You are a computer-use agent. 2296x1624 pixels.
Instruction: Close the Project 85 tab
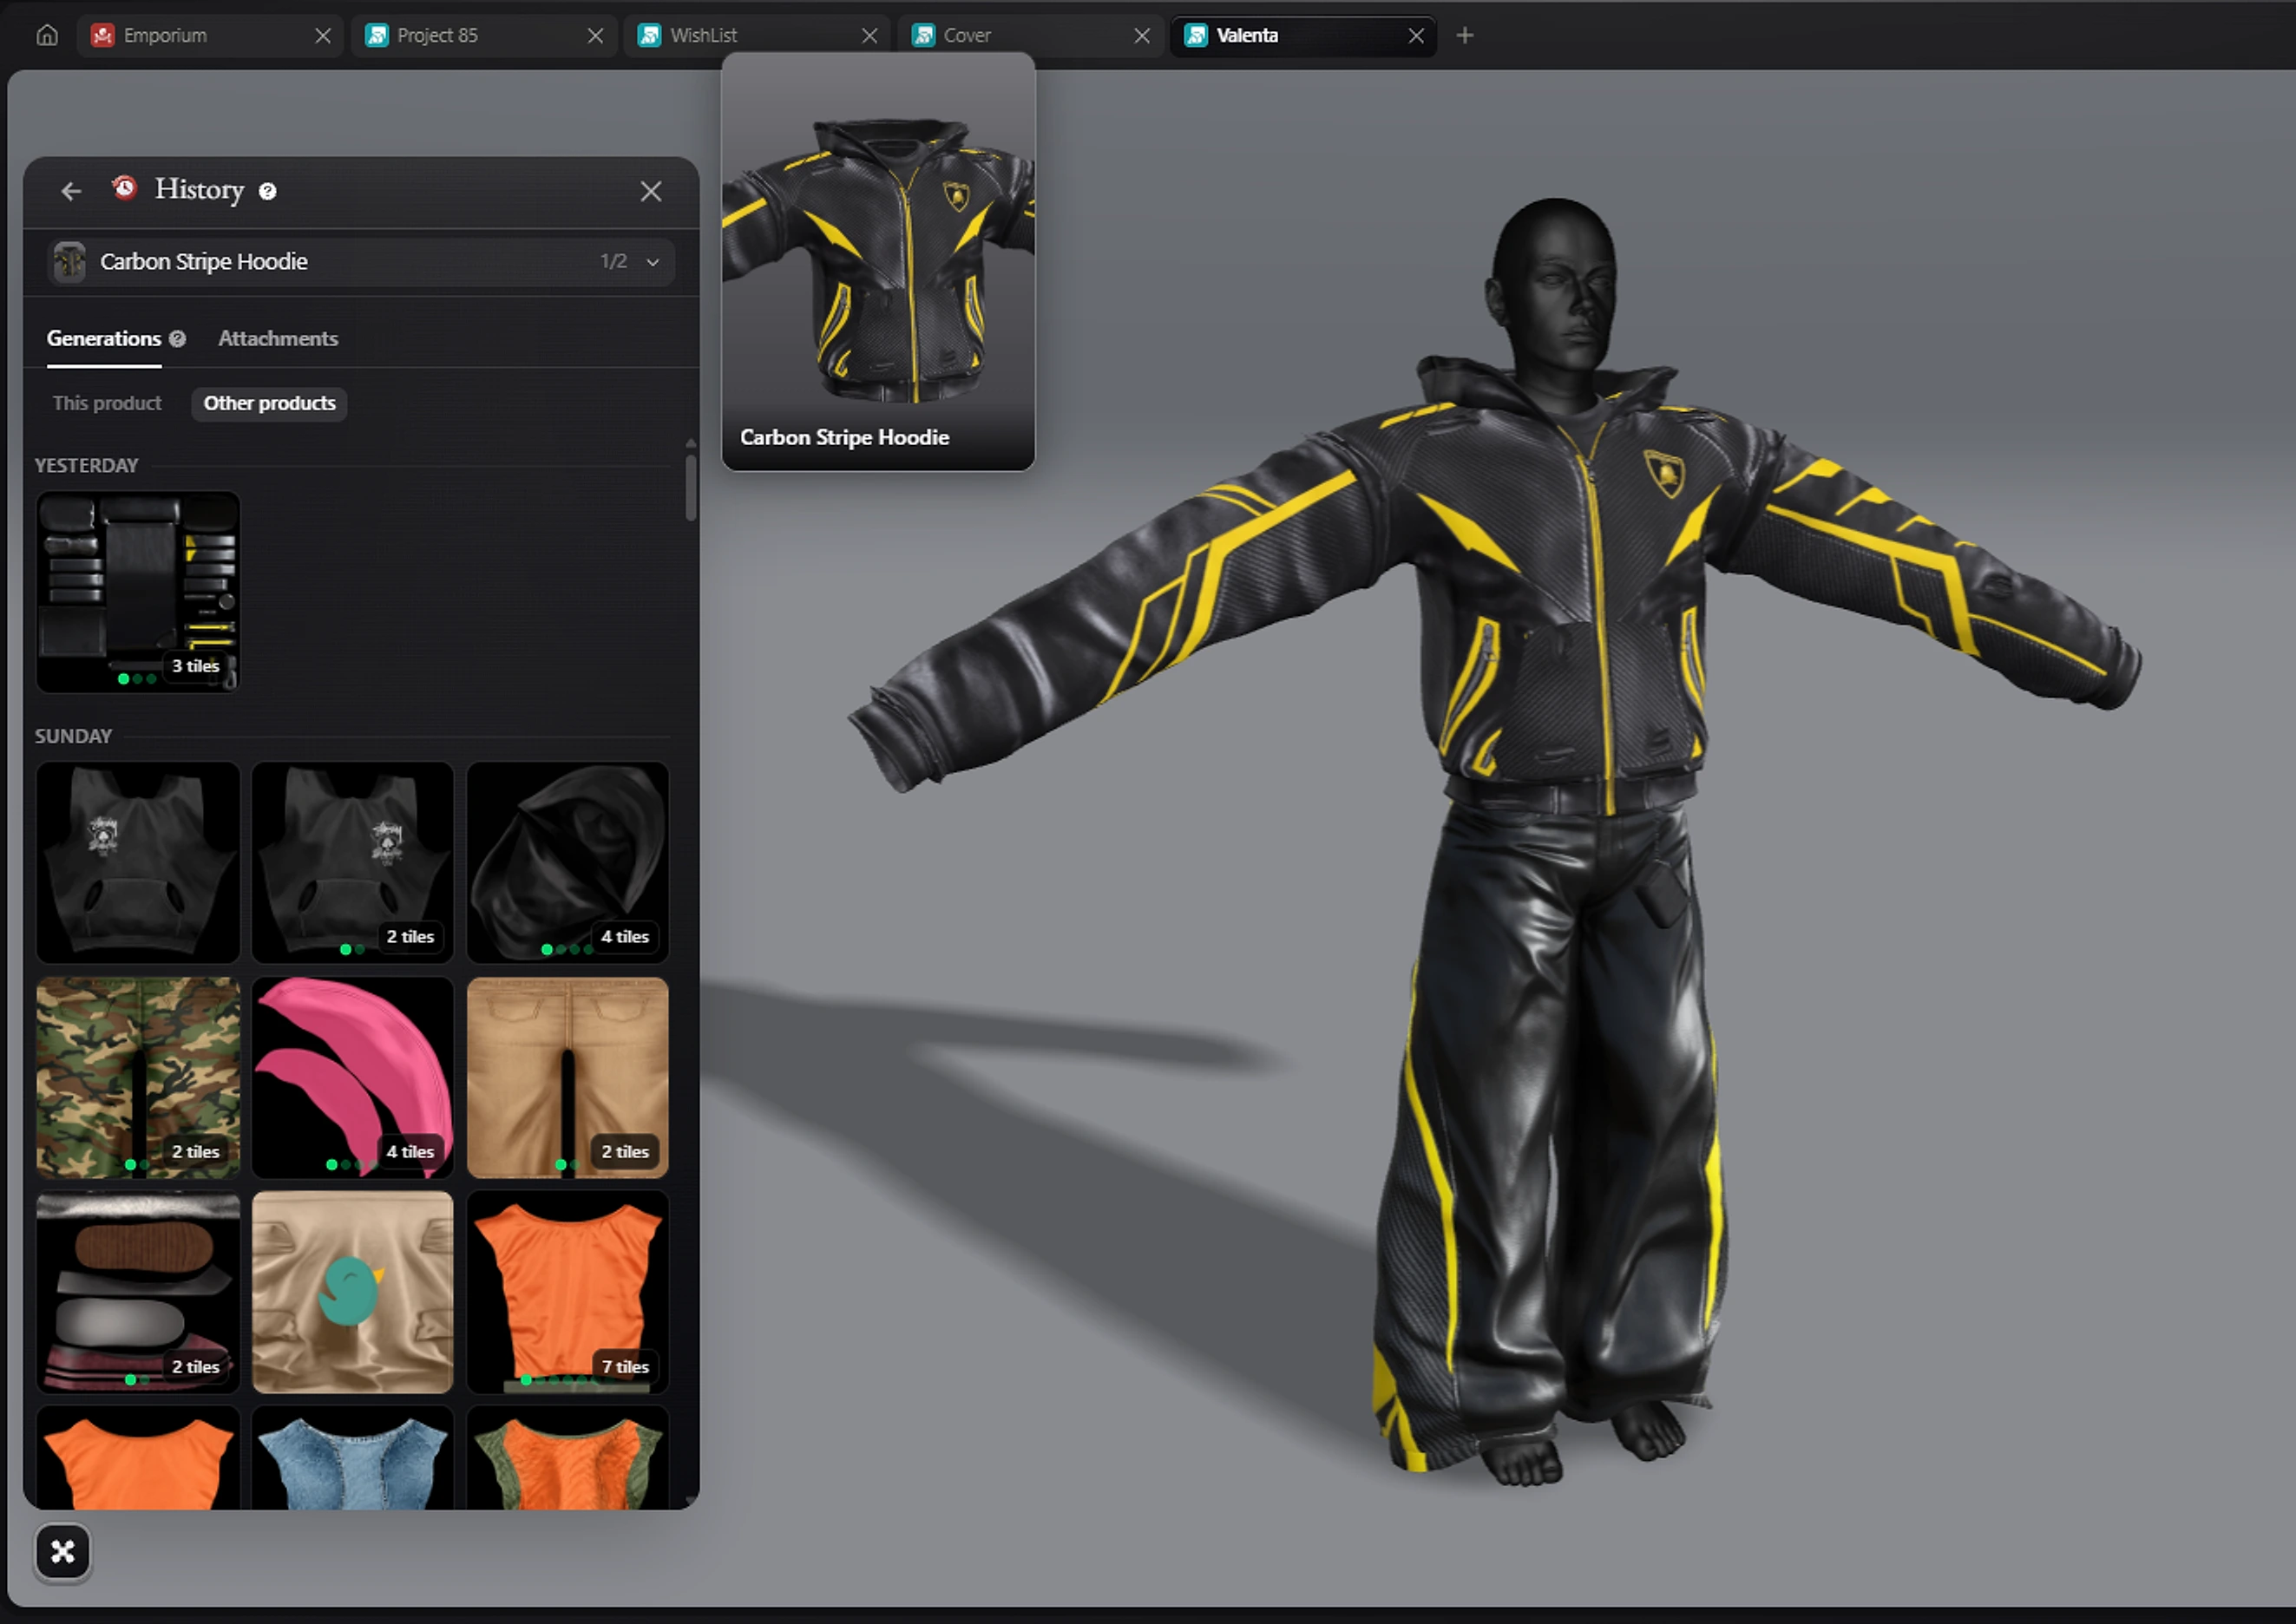(x=595, y=36)
